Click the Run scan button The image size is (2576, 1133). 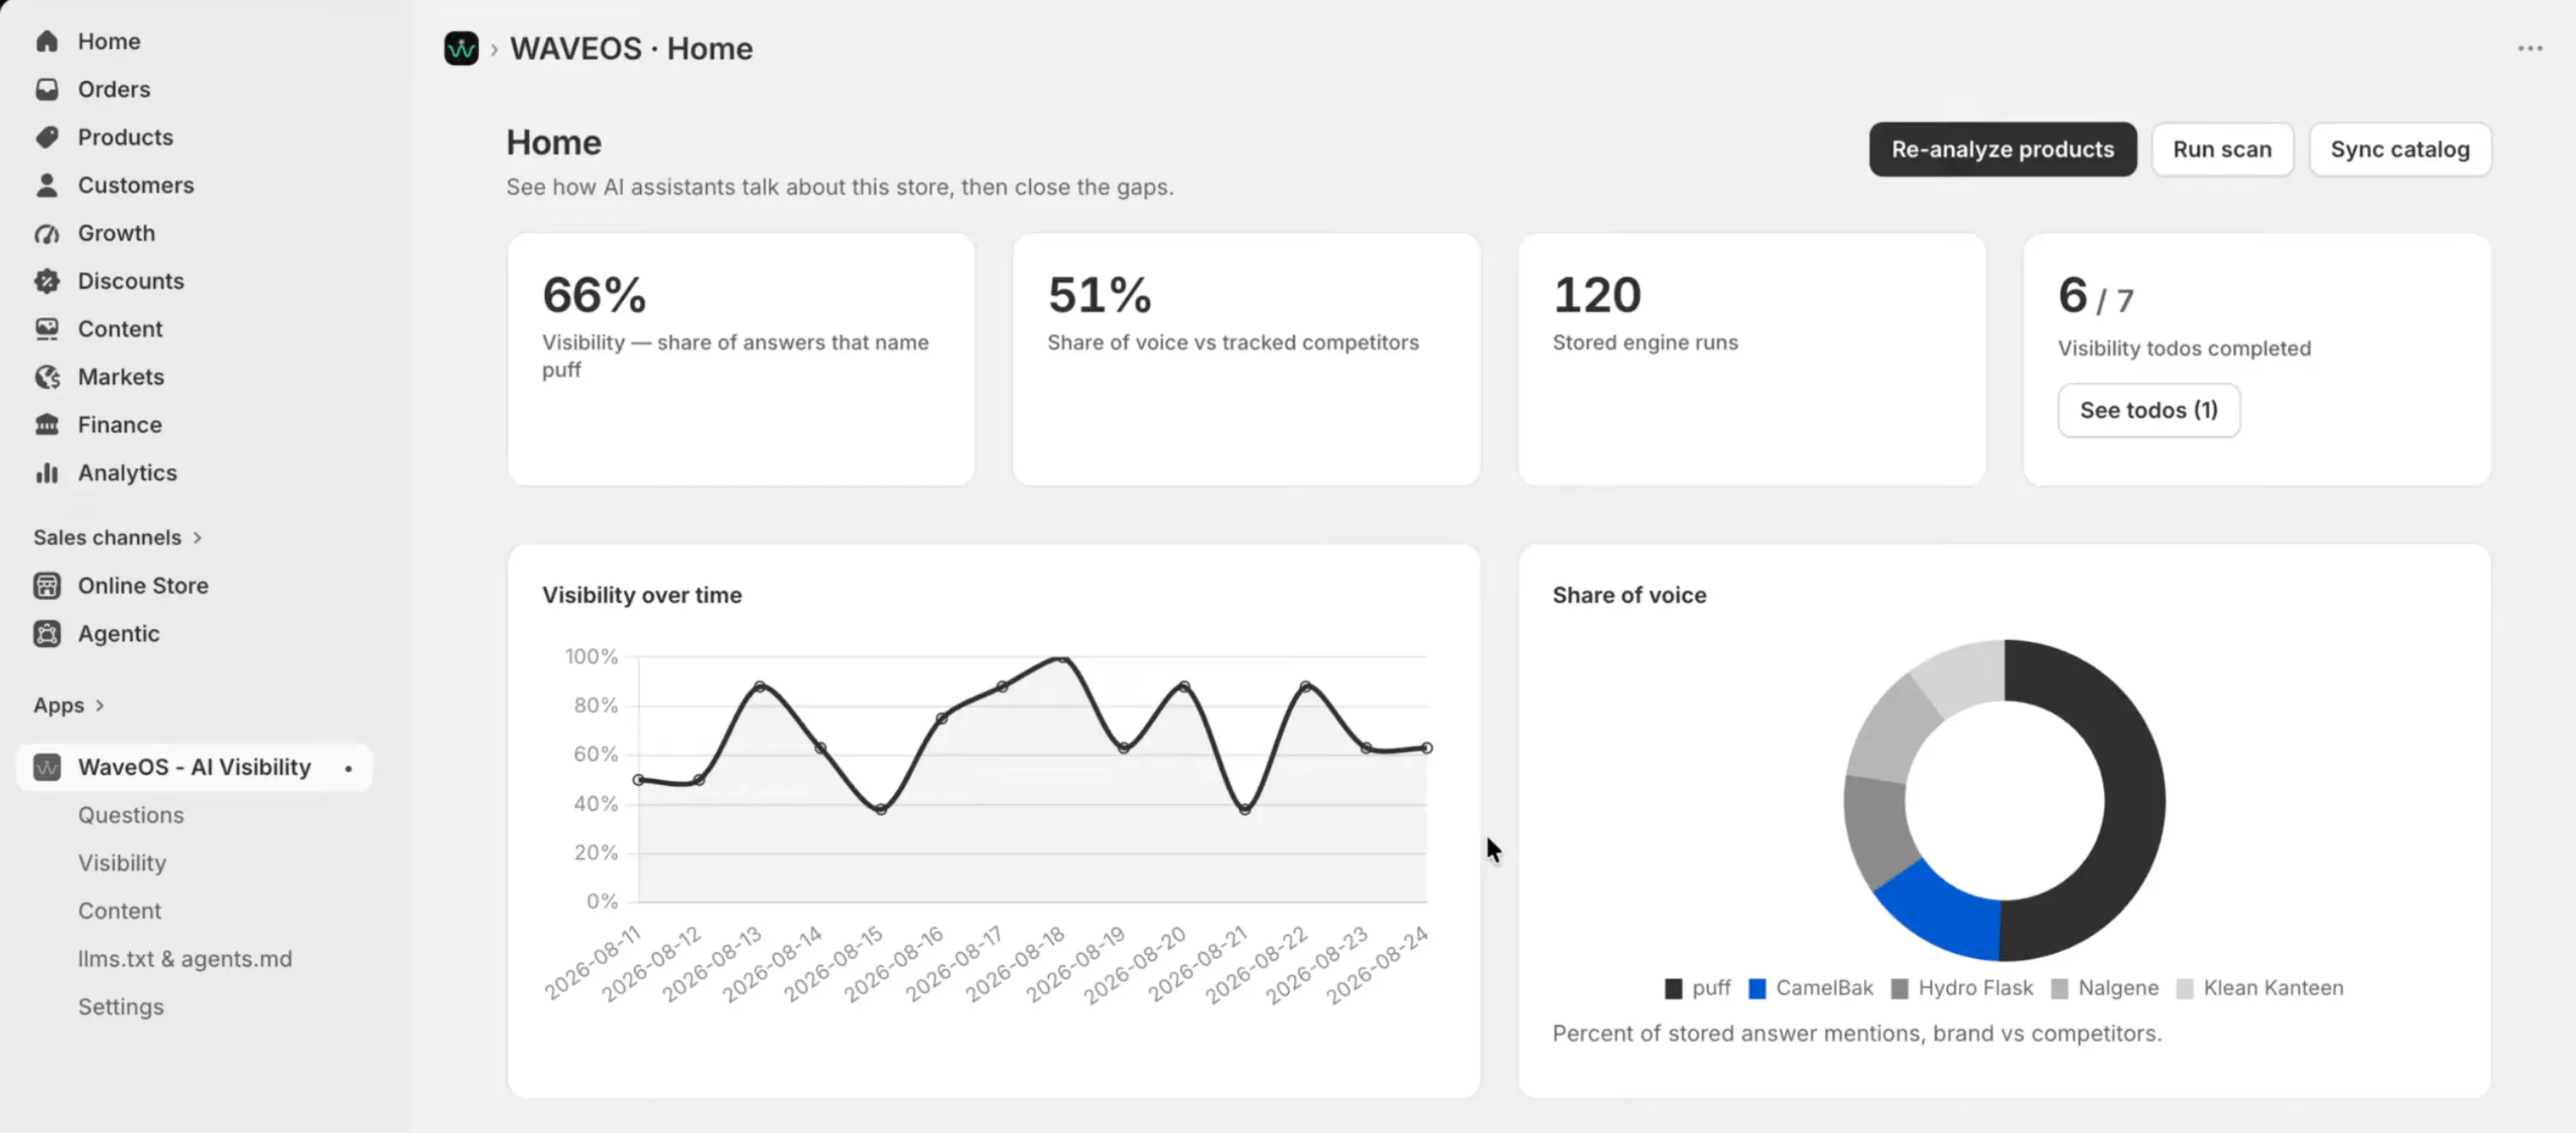pos(2222,149)
